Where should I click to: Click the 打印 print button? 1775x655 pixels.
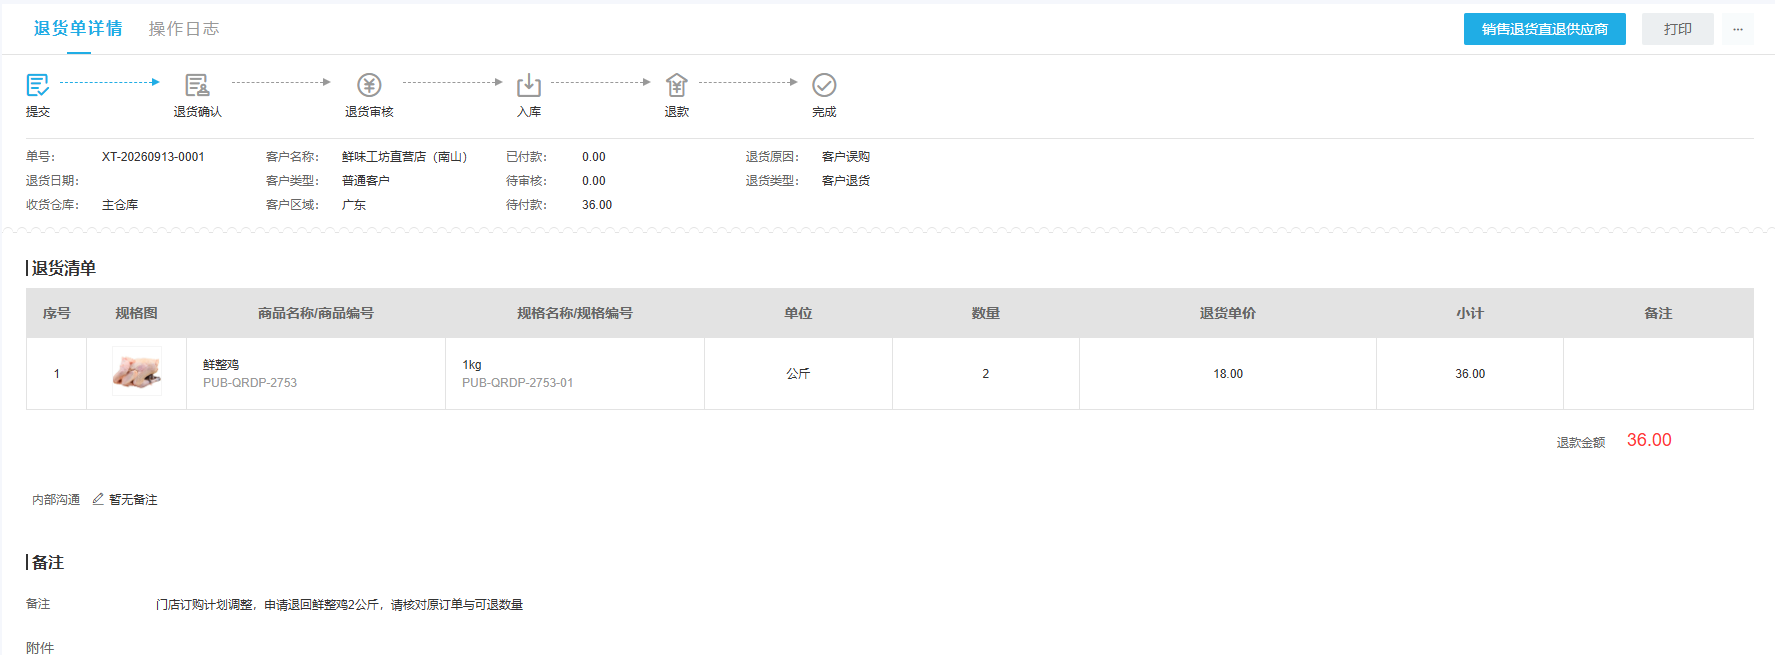[1678, 29]
